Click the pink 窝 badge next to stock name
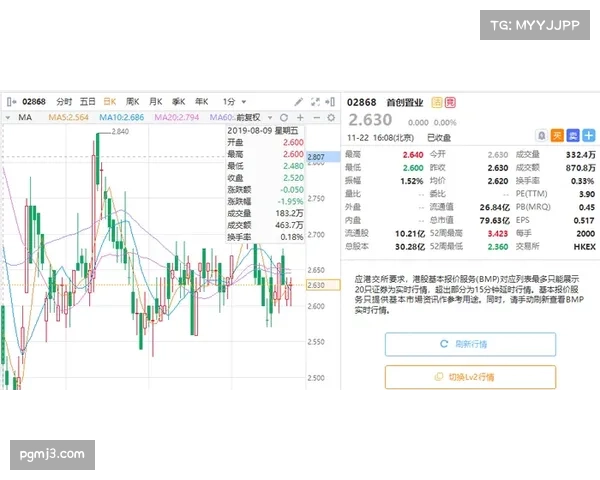The image size is (600, 480). (x=450, y=103)
